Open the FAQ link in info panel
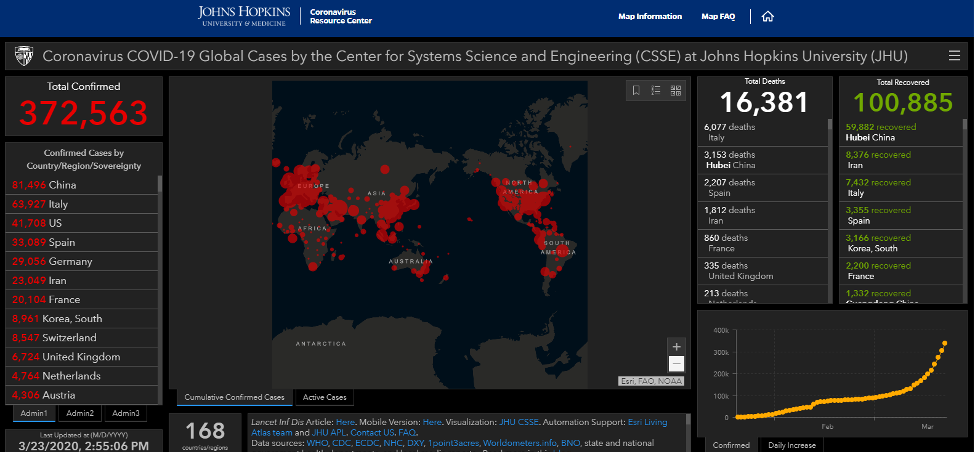974x452 pixels. pyautogui.click(x=407, y=432)
